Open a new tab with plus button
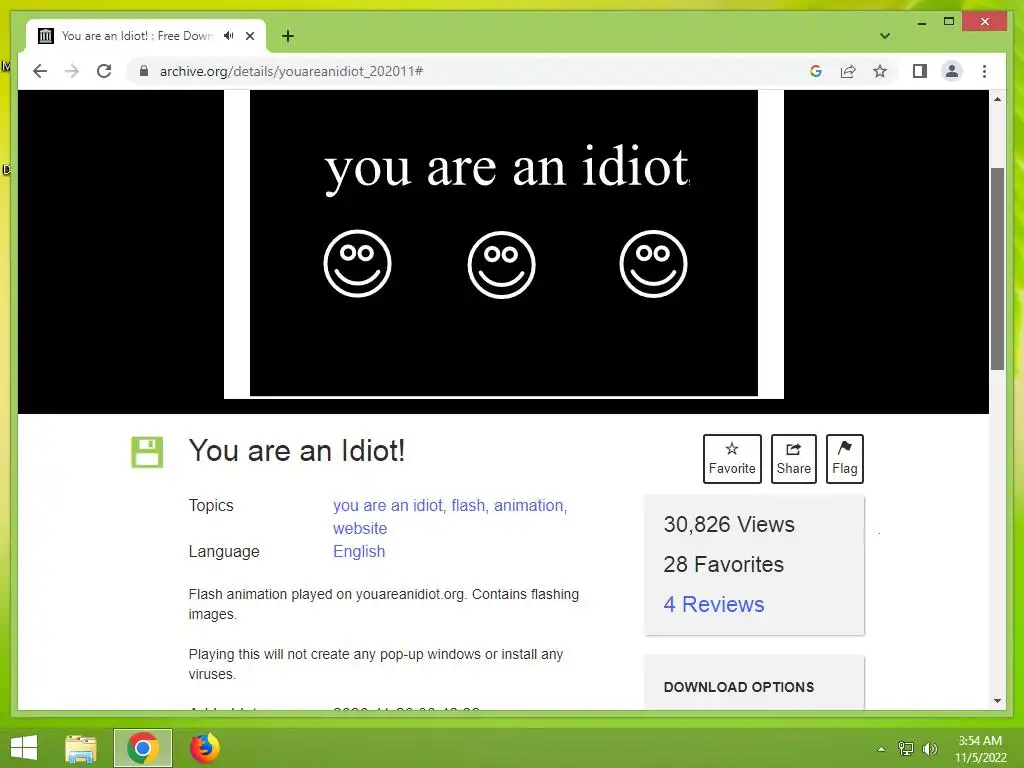This screenshot has height=768, width=1024. (288, 36)
